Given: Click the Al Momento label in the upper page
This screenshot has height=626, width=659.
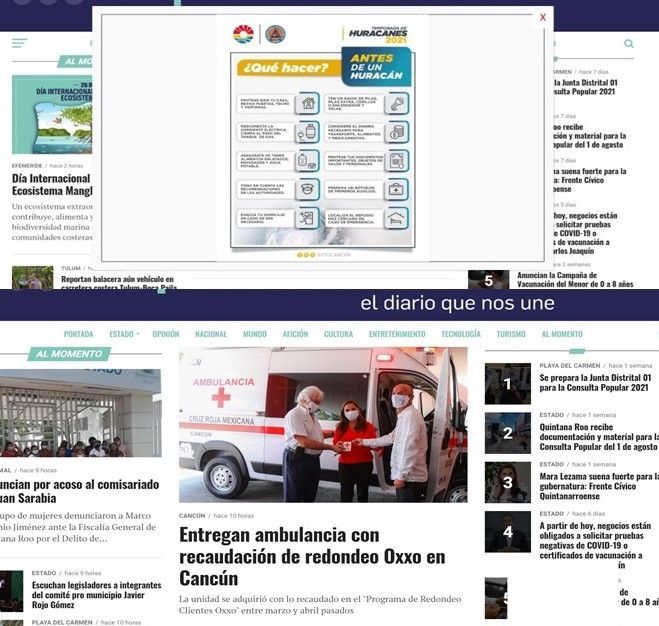Looking at the screenshot, I should 76,61.
